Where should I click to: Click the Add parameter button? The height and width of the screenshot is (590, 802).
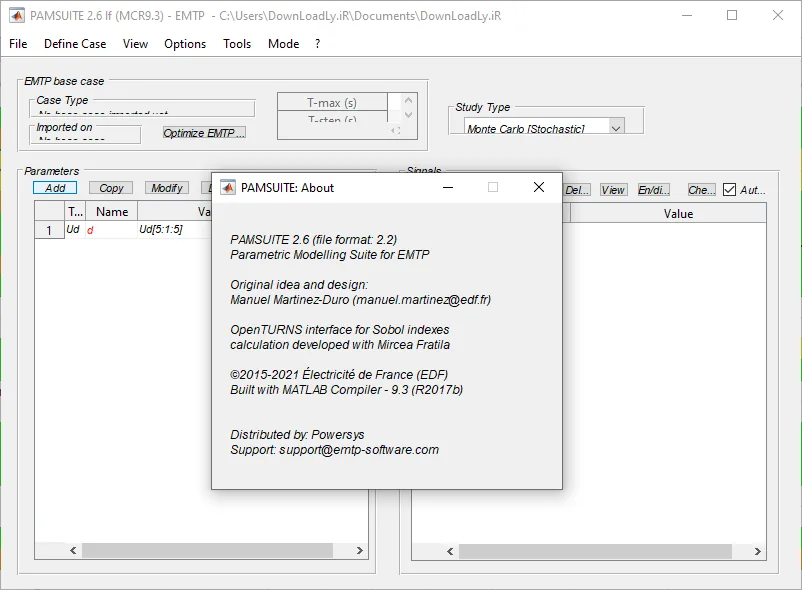[x=55, y=188]
